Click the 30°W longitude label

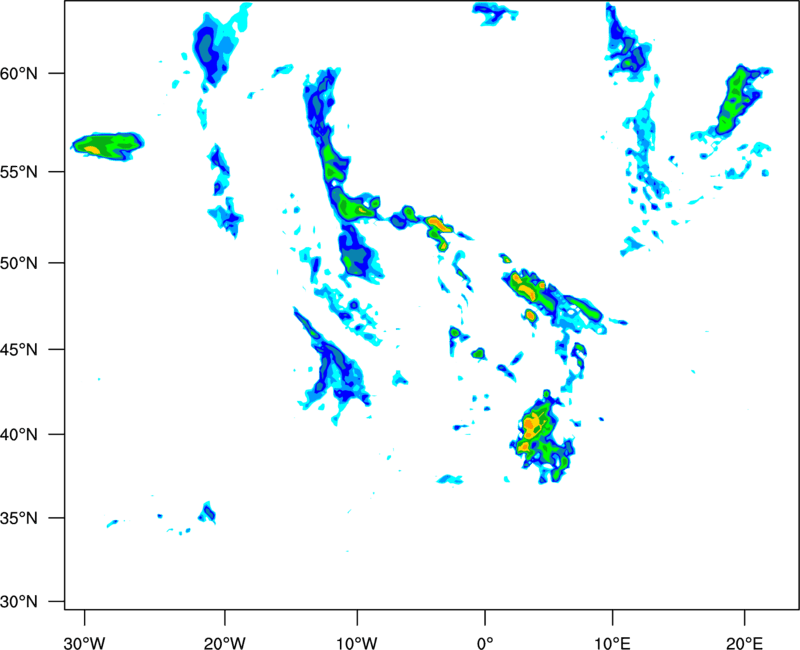coord(85,643)
